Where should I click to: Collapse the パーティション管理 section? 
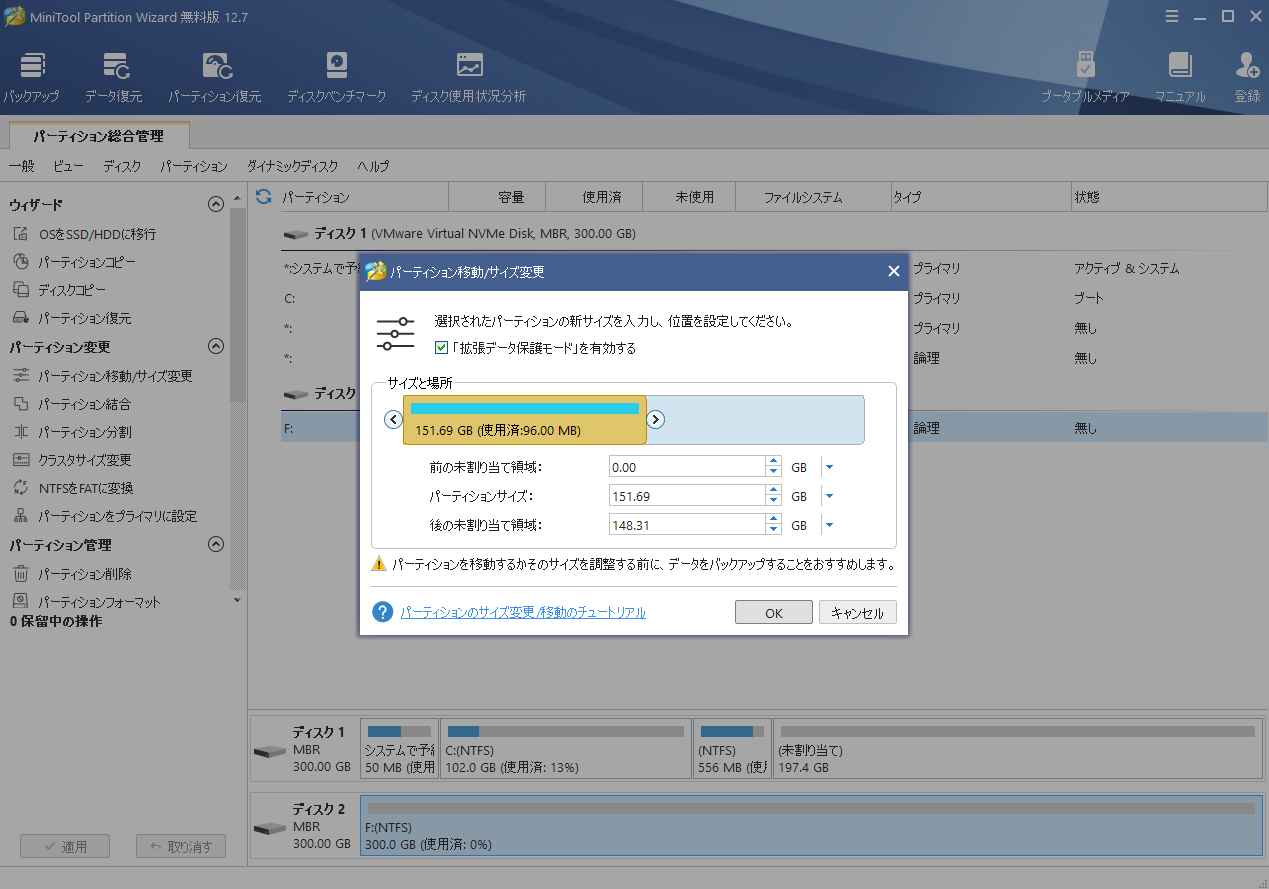[215, 545]
